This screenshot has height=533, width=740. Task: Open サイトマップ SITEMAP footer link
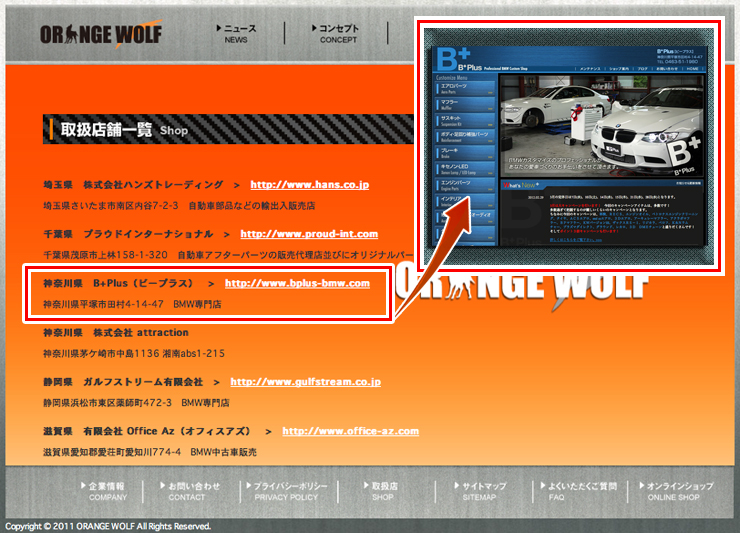coord(480,491)
